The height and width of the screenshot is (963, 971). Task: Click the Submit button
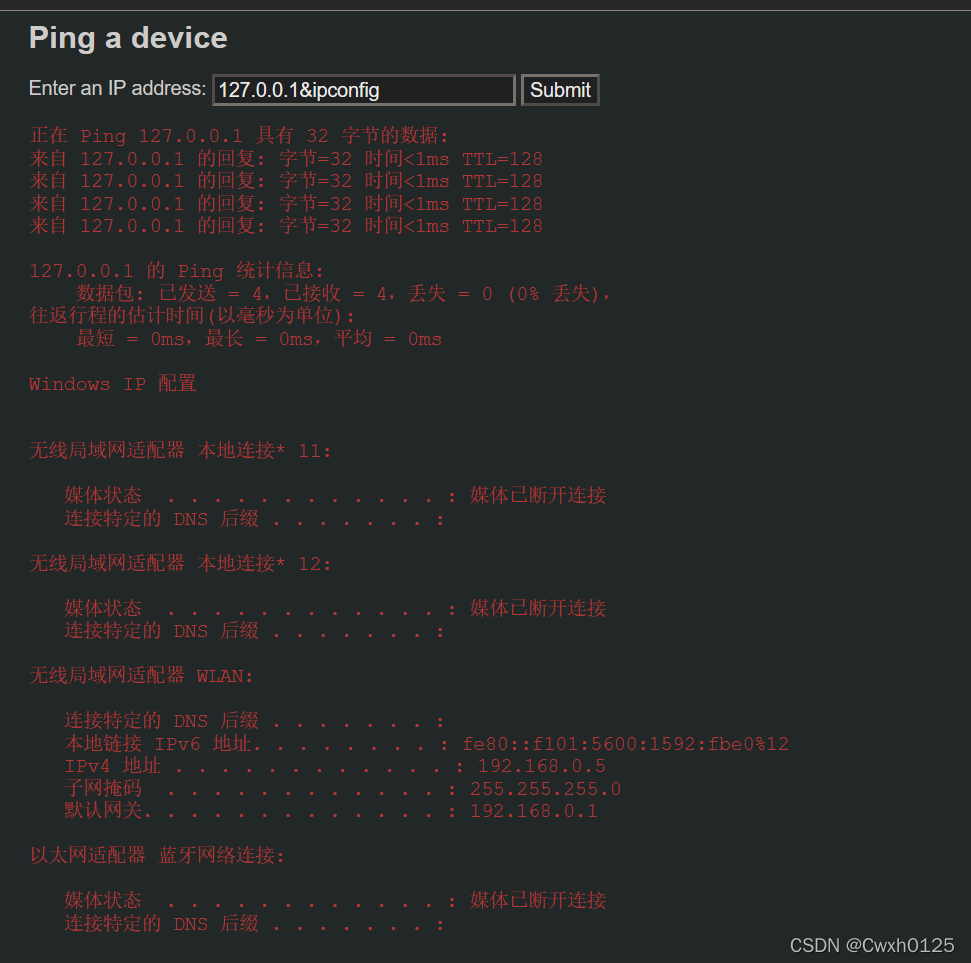[560, 90]
